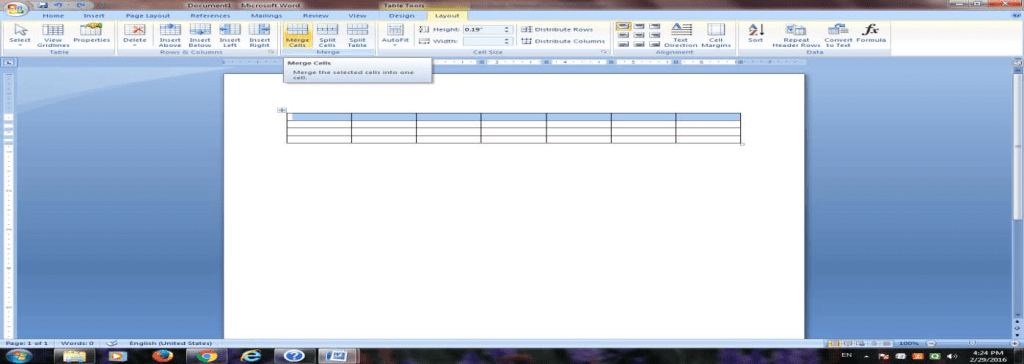This screenshot has width=1024, height=364.
Task: Switch to Table Tools Design tab
Action: 401,16
